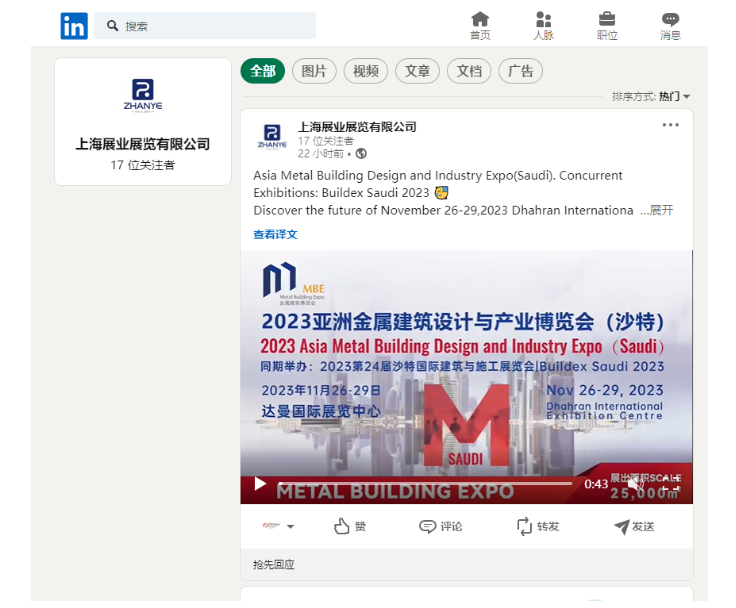Screen dimensions: 736x608
Task: Open post author name 上海展业展览有限公司
Action: (357, 127)
